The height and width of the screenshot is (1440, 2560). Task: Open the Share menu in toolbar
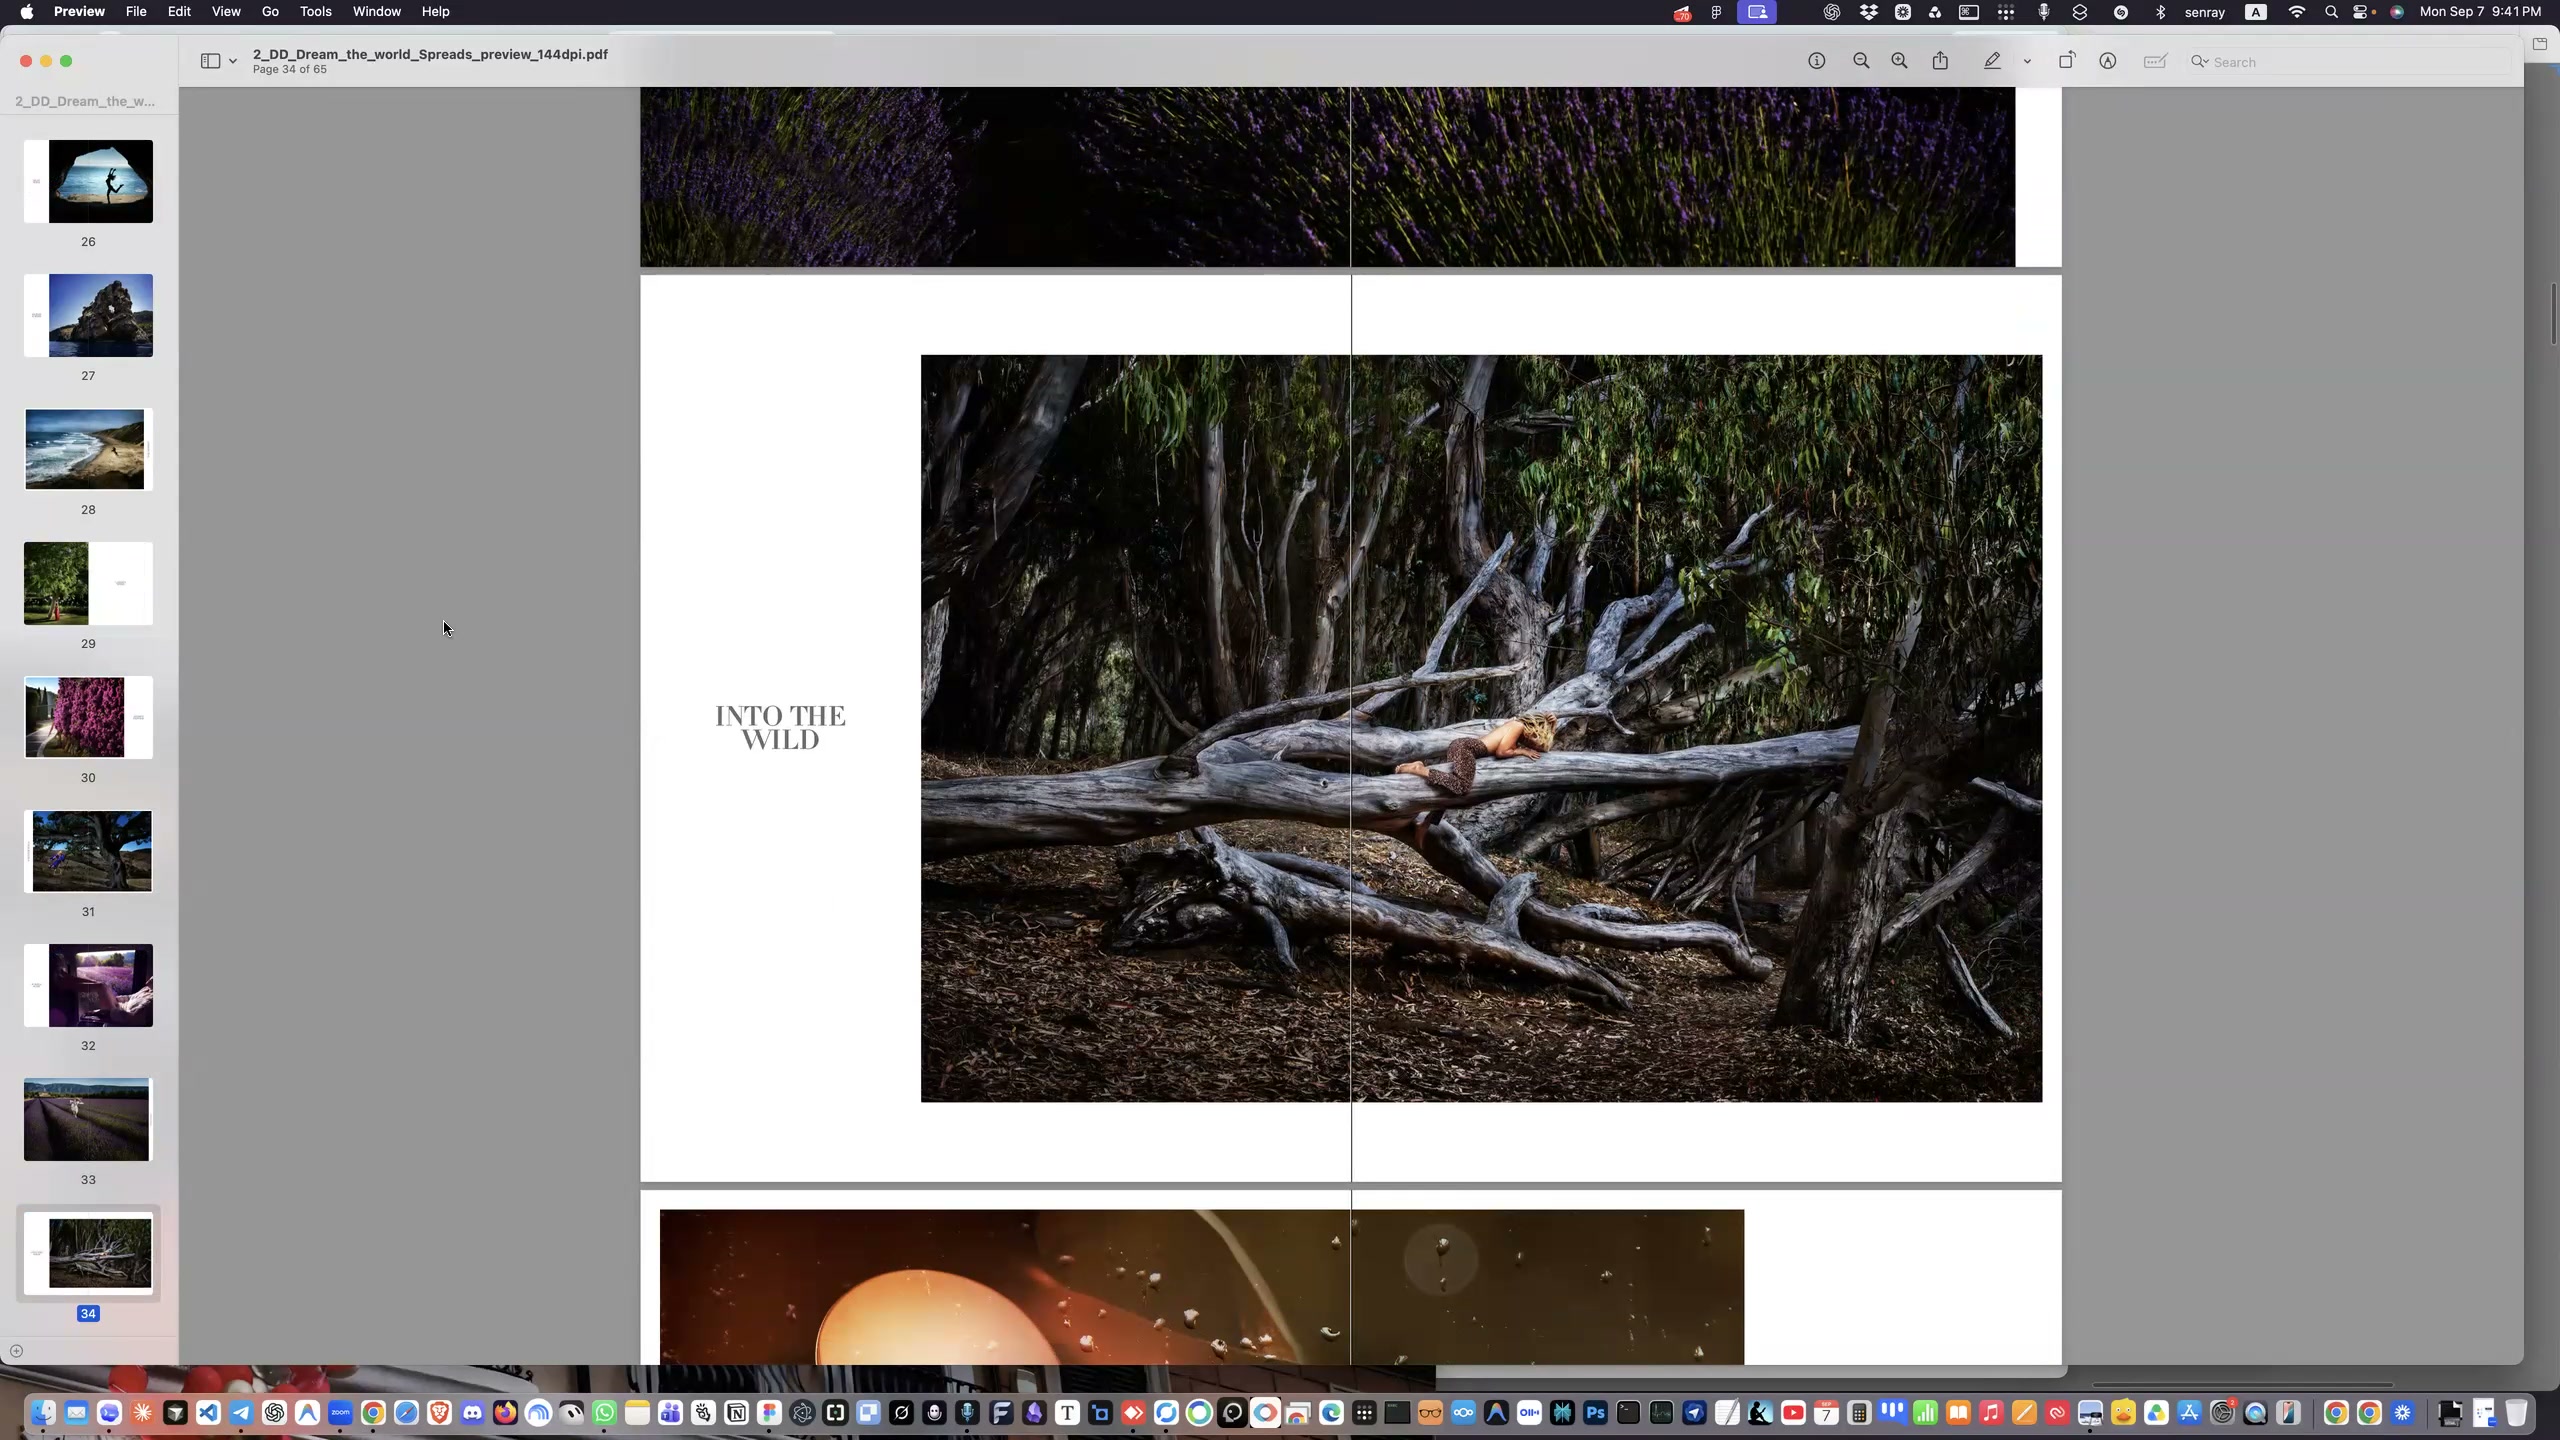point(1940,61)
